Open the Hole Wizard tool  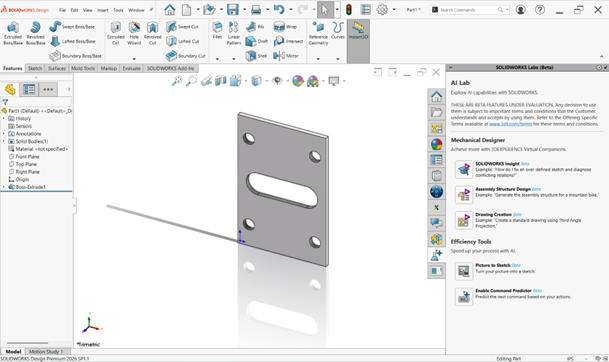click(x=134, y=33)
